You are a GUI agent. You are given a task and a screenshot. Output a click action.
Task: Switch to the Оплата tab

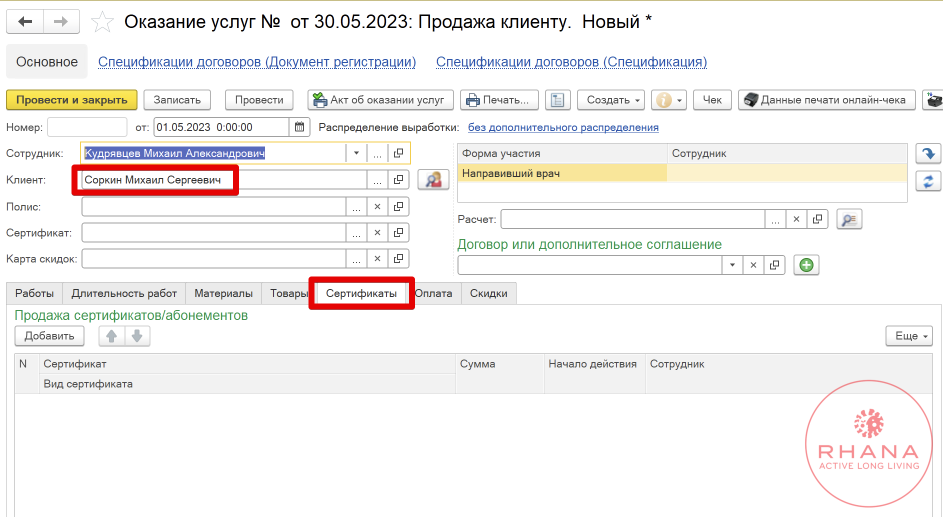coord(434,293)
